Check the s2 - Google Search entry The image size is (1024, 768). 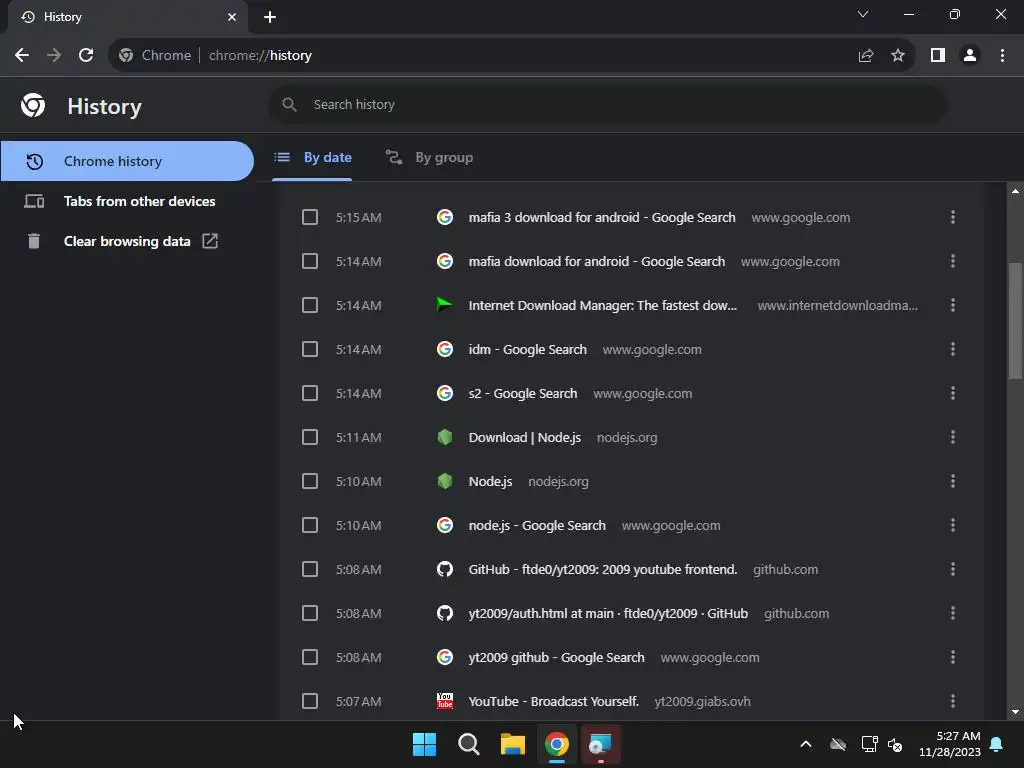click(x=310, y=393)
